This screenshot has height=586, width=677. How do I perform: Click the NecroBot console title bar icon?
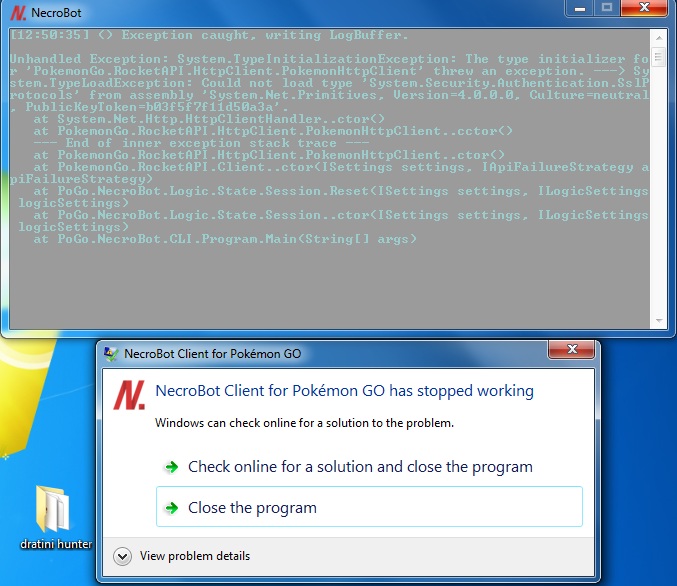coord(18,13)
